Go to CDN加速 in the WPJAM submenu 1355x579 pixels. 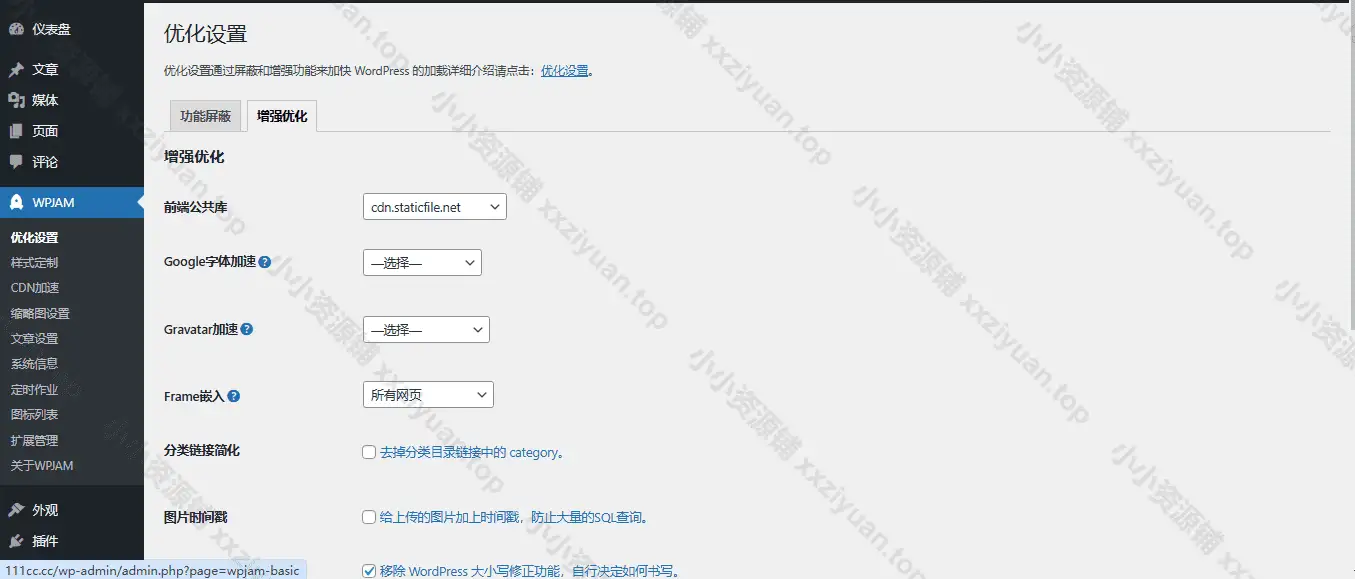35,288
